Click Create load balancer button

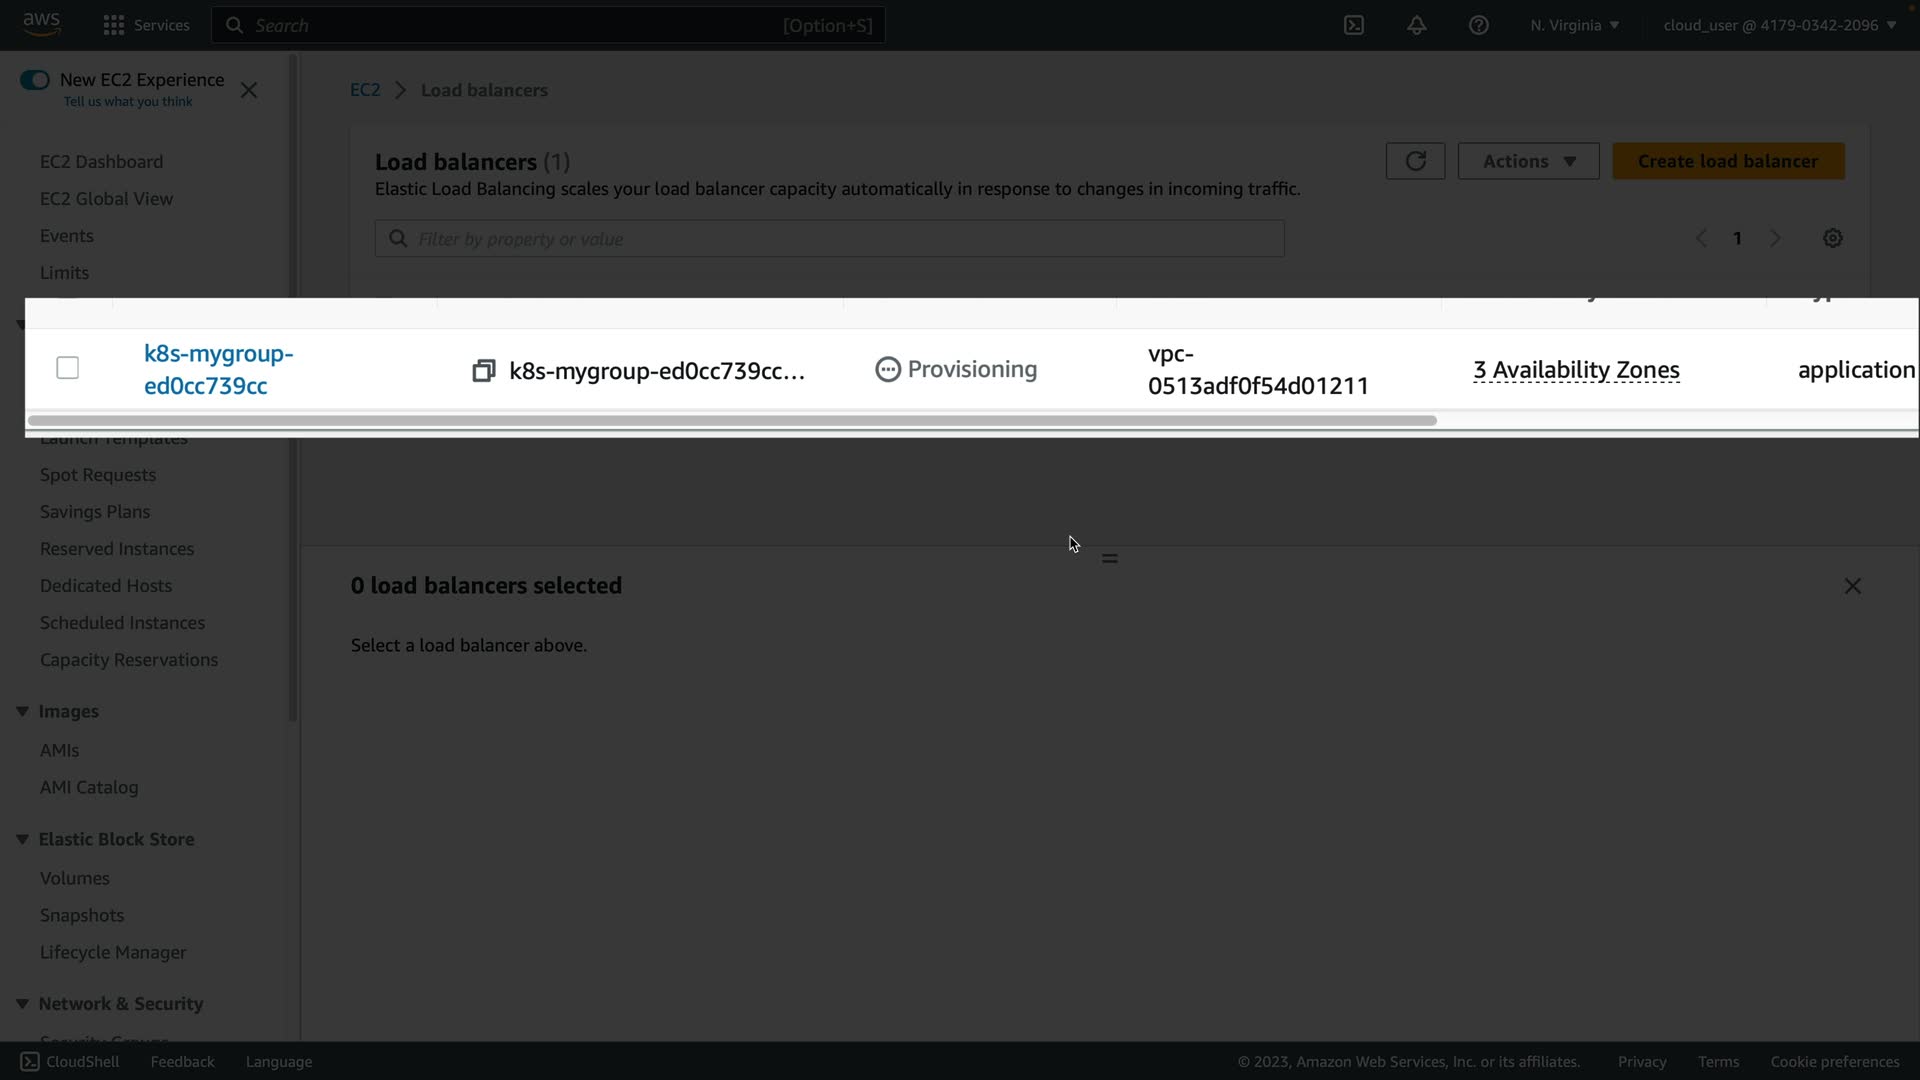coord(1727,161)
